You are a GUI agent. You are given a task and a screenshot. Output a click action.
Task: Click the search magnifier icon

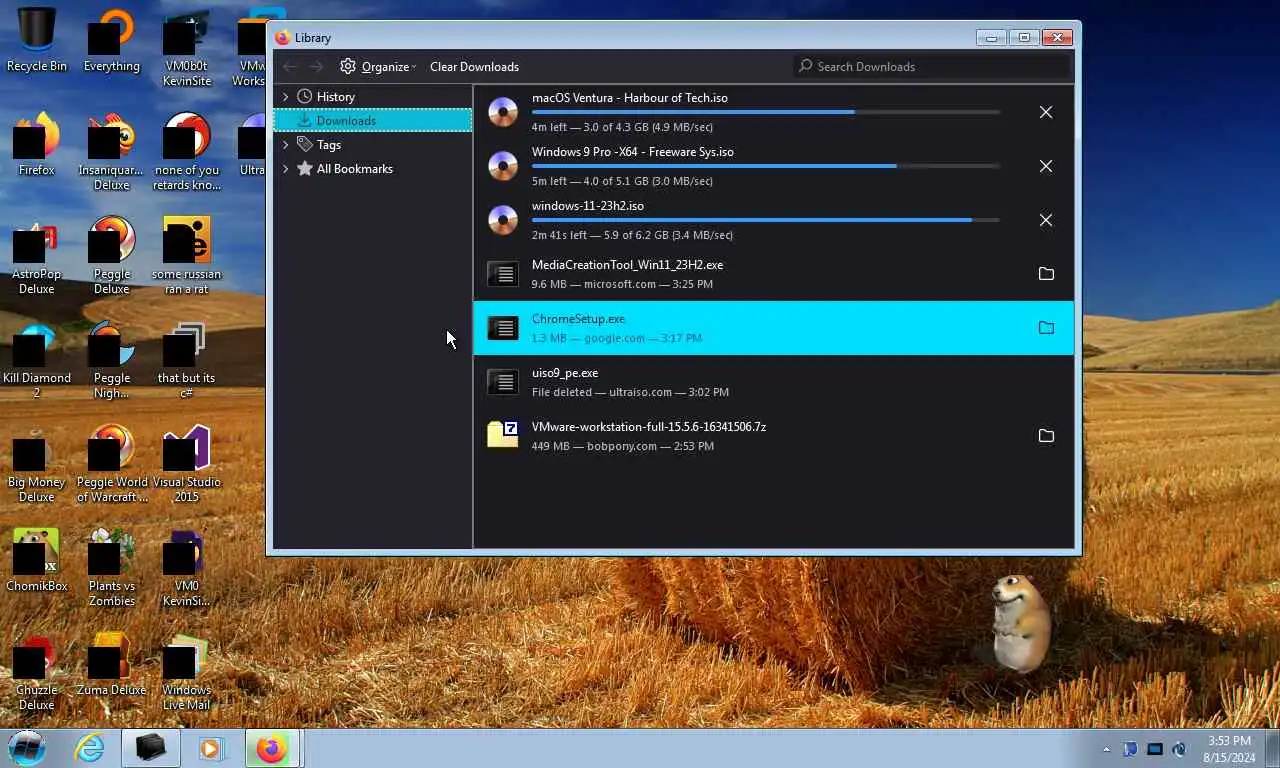point(805,66)
